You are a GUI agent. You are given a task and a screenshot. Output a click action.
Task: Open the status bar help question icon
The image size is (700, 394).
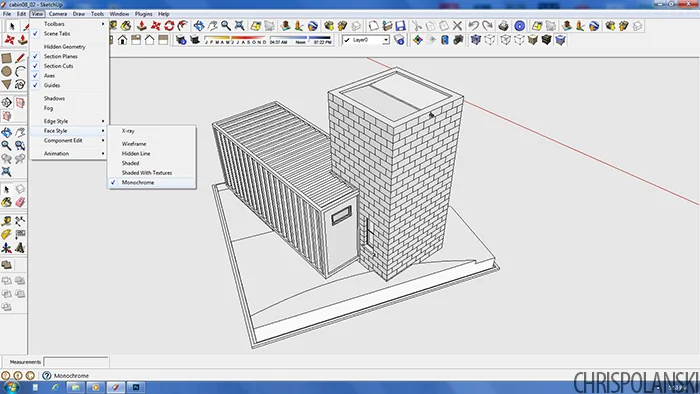coord(46,376)
